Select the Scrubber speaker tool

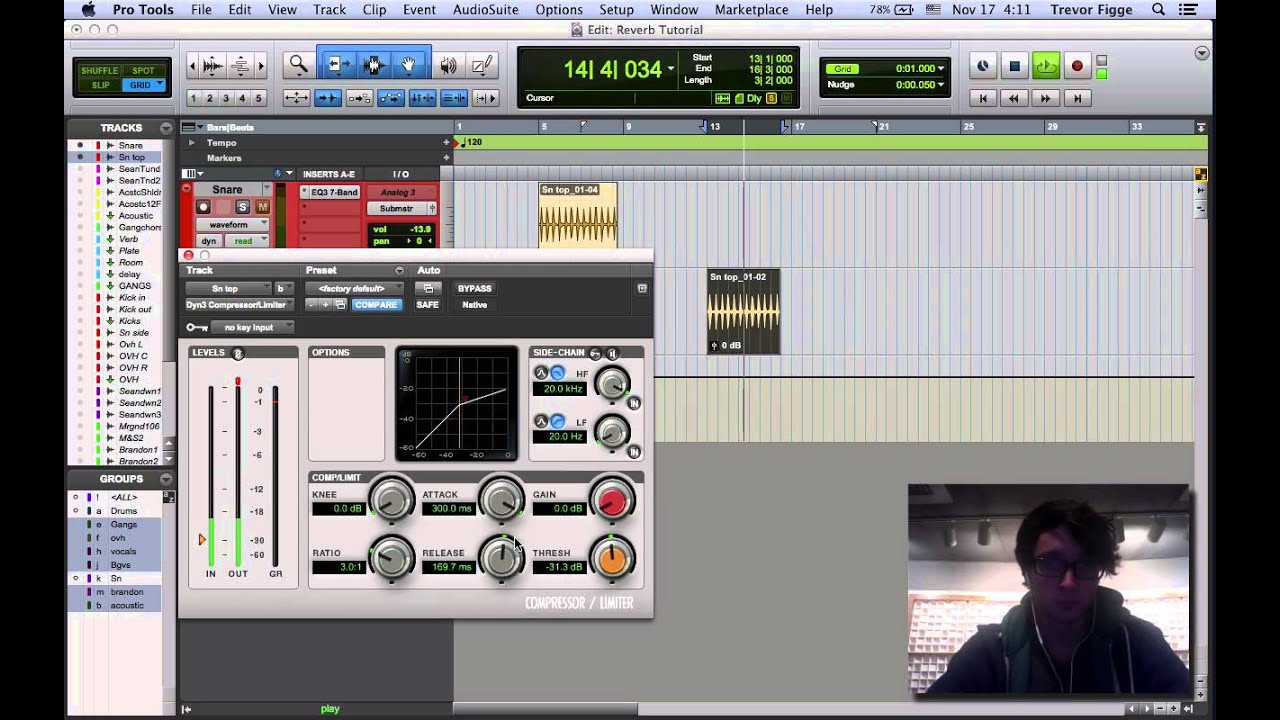[x=448, y=66]
